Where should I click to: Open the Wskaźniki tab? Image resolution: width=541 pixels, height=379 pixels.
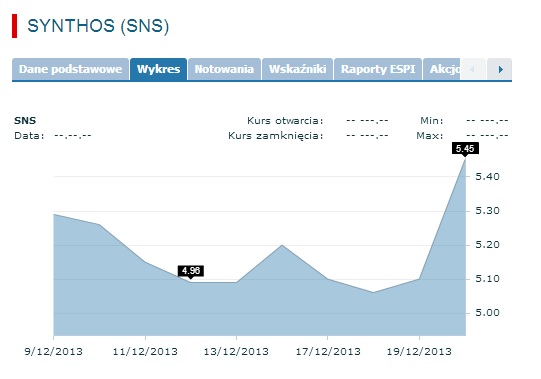(x=297, y=69)
